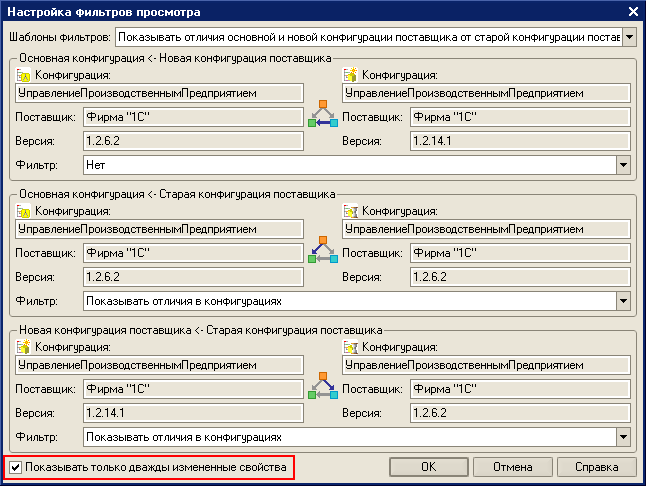Click left Версия field 1.2.6.2 in first group
646x486 pixels.
[x=193, y=141]
